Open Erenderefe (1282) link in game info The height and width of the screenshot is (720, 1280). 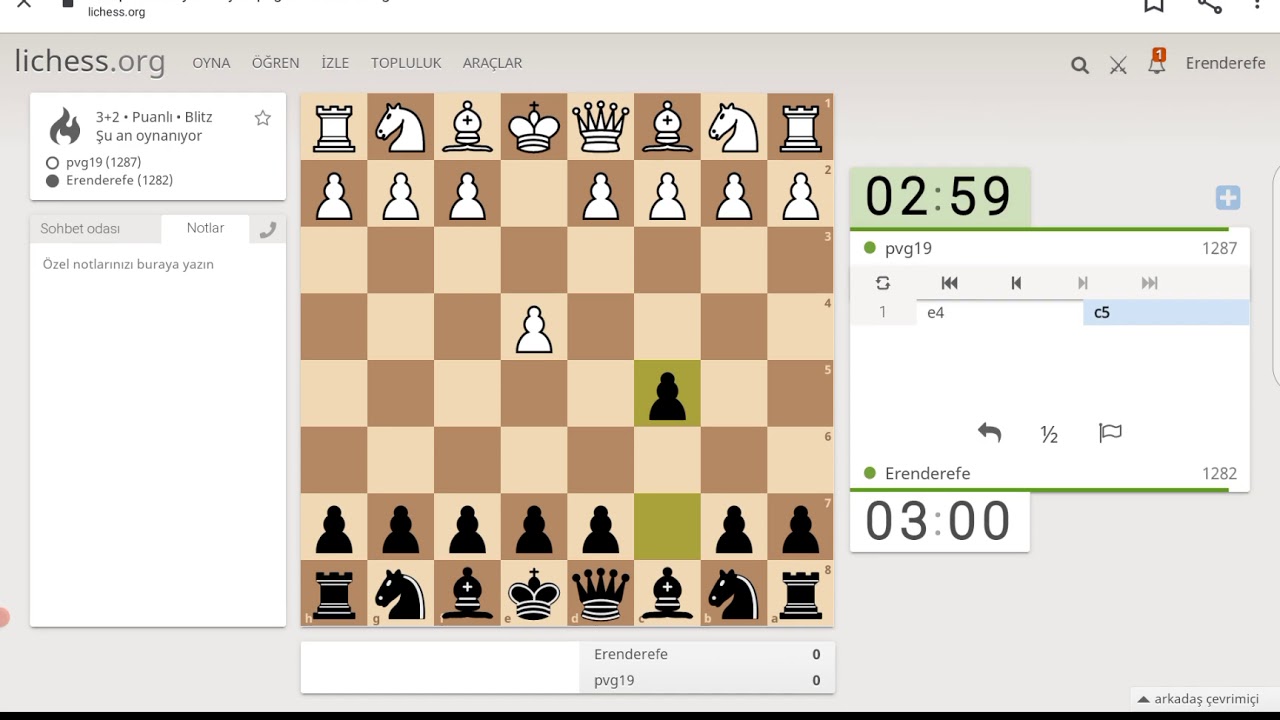(x=119, y=180)
